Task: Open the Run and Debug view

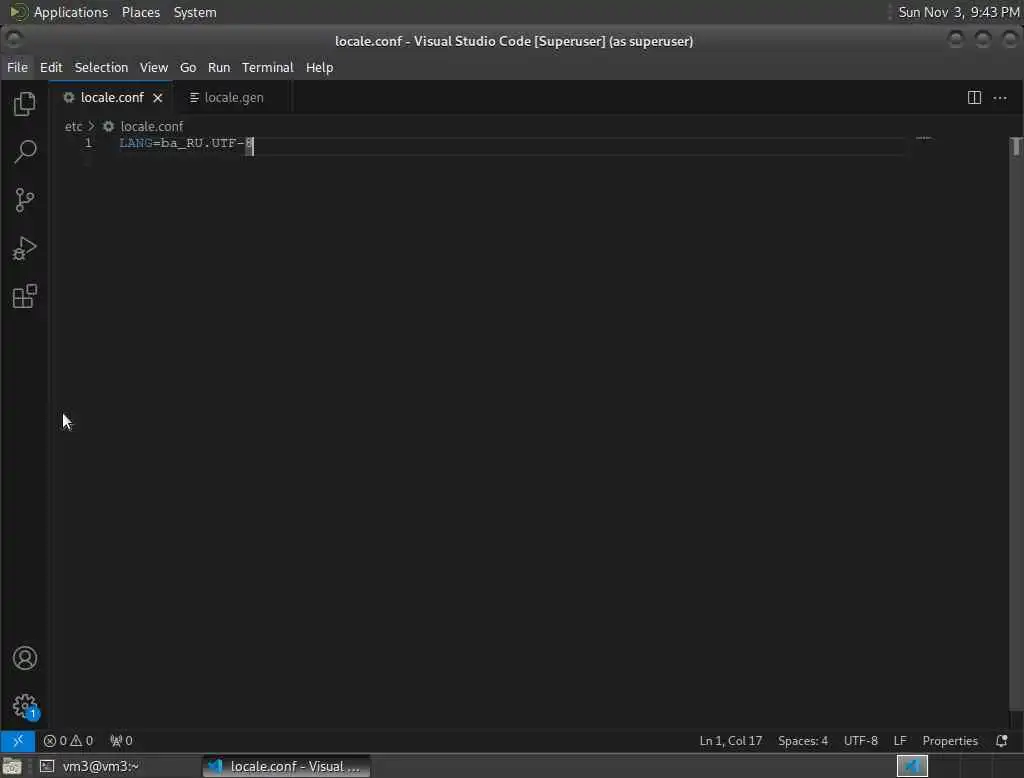Action: tap(25, 249)
